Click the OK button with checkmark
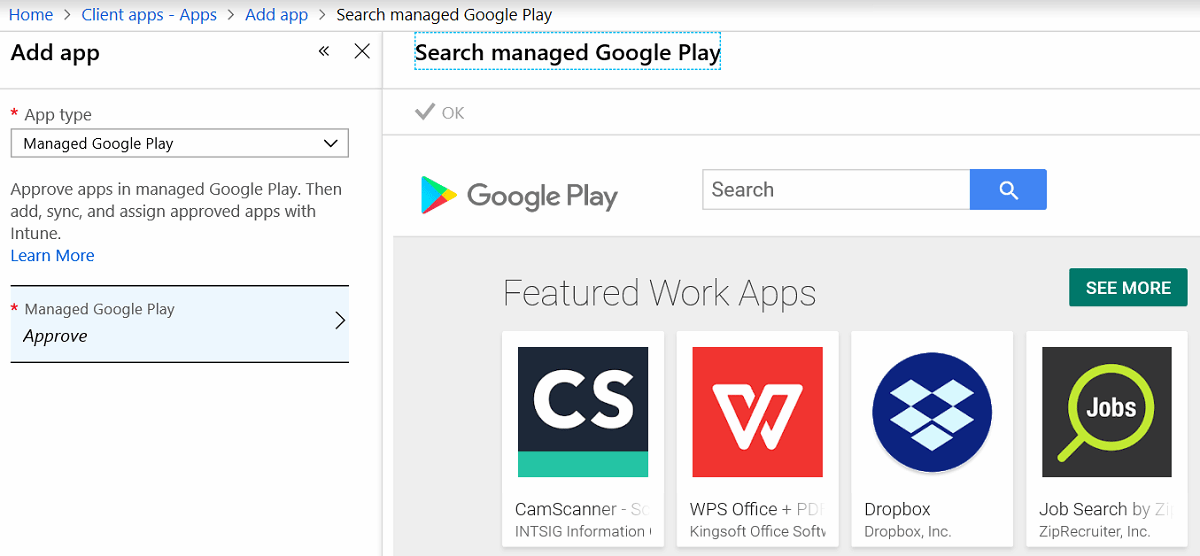The image size is (1200, 556). [440, 113]
